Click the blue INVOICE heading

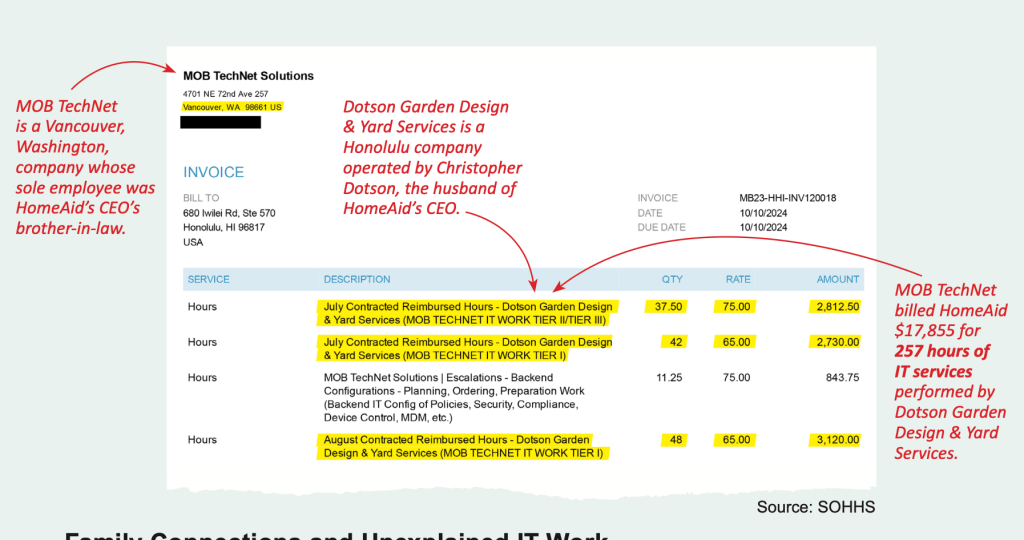point(214,172)
